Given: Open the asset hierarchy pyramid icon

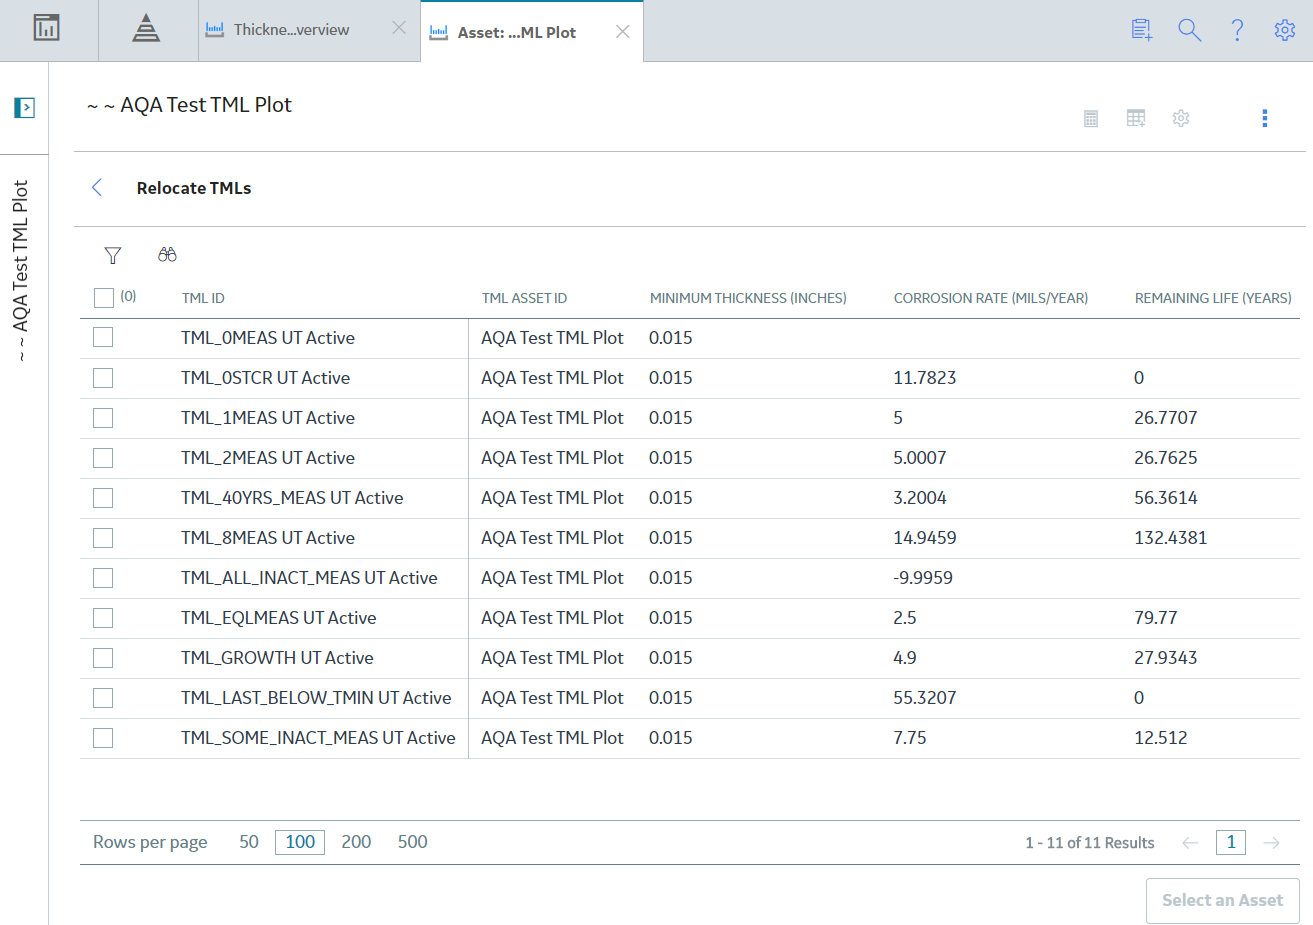Looking at the screenshot, I should [x=146, y=28].
